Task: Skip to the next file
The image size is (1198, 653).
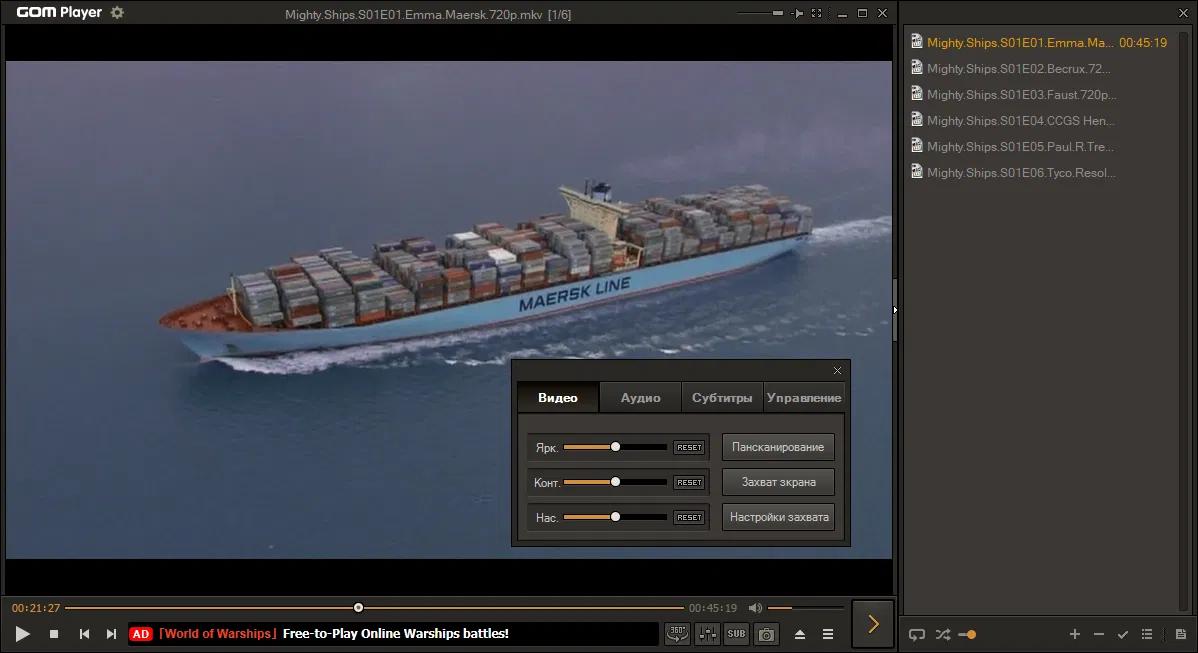Action: pyautogui.click(x=112, y=634)
